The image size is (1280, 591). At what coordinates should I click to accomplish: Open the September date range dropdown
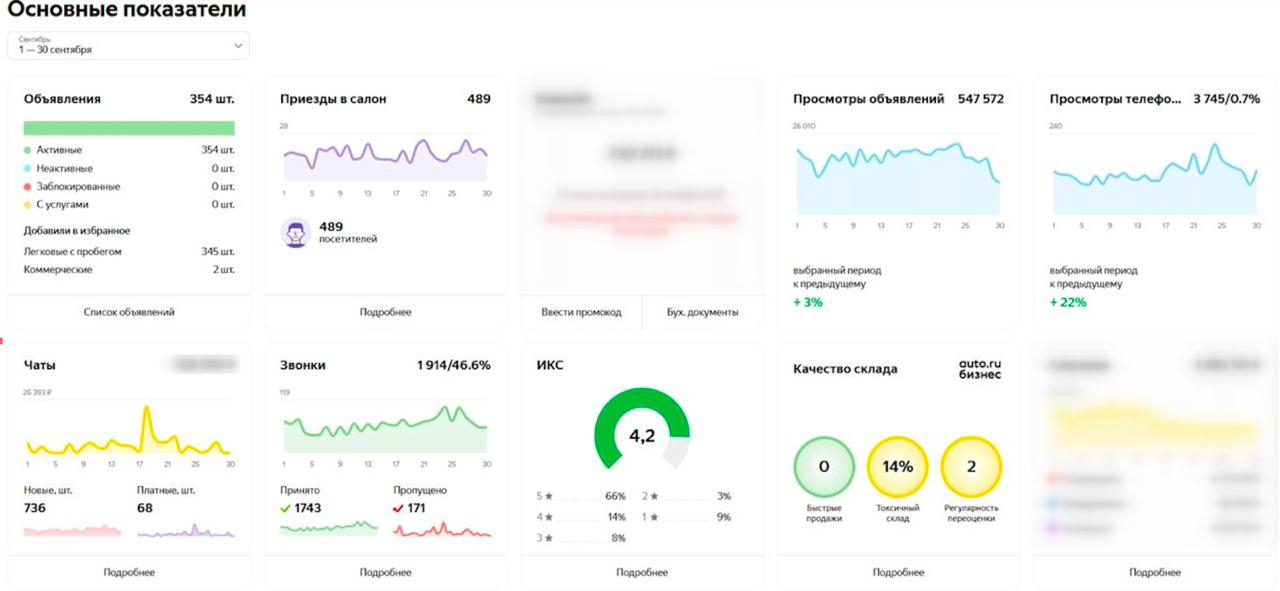point(128,45)
